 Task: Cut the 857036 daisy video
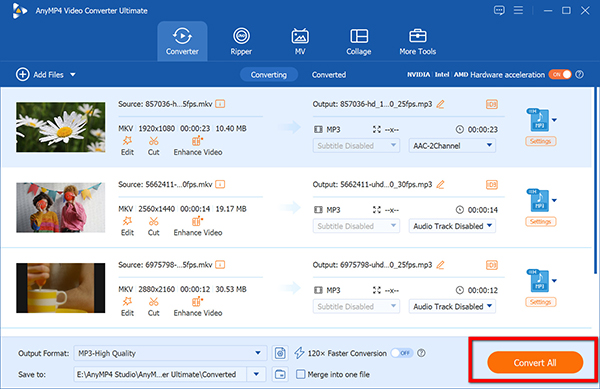point(153,146)
